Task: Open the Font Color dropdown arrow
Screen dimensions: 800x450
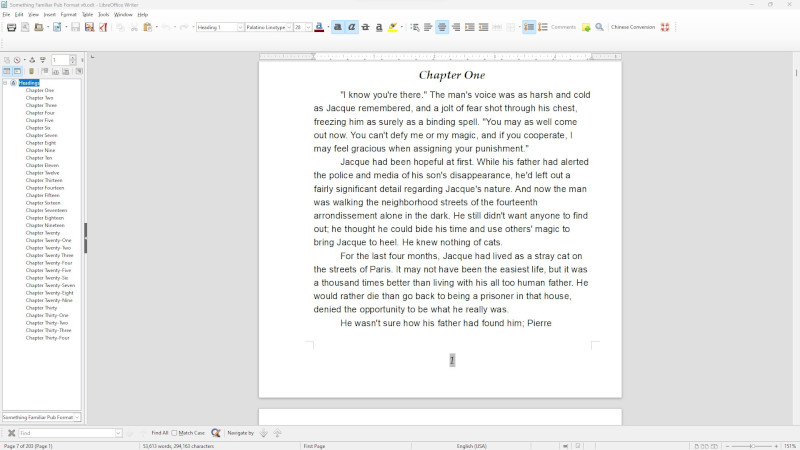Action: (x=328, y=27)
